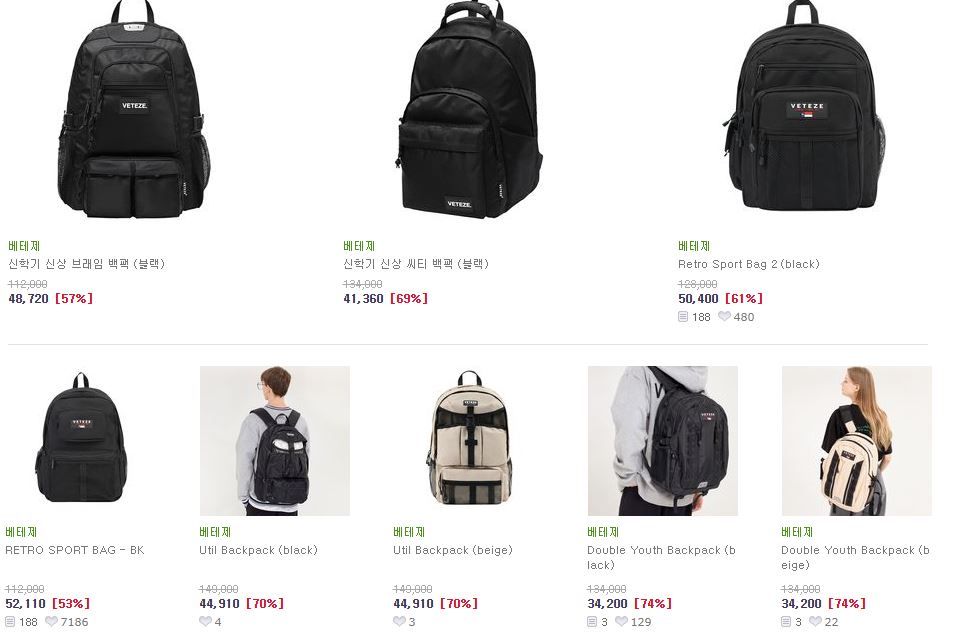Click review icon under Double Youth Backpack (beige)
This screenshot has width=956, height=644.
point(786,621)
